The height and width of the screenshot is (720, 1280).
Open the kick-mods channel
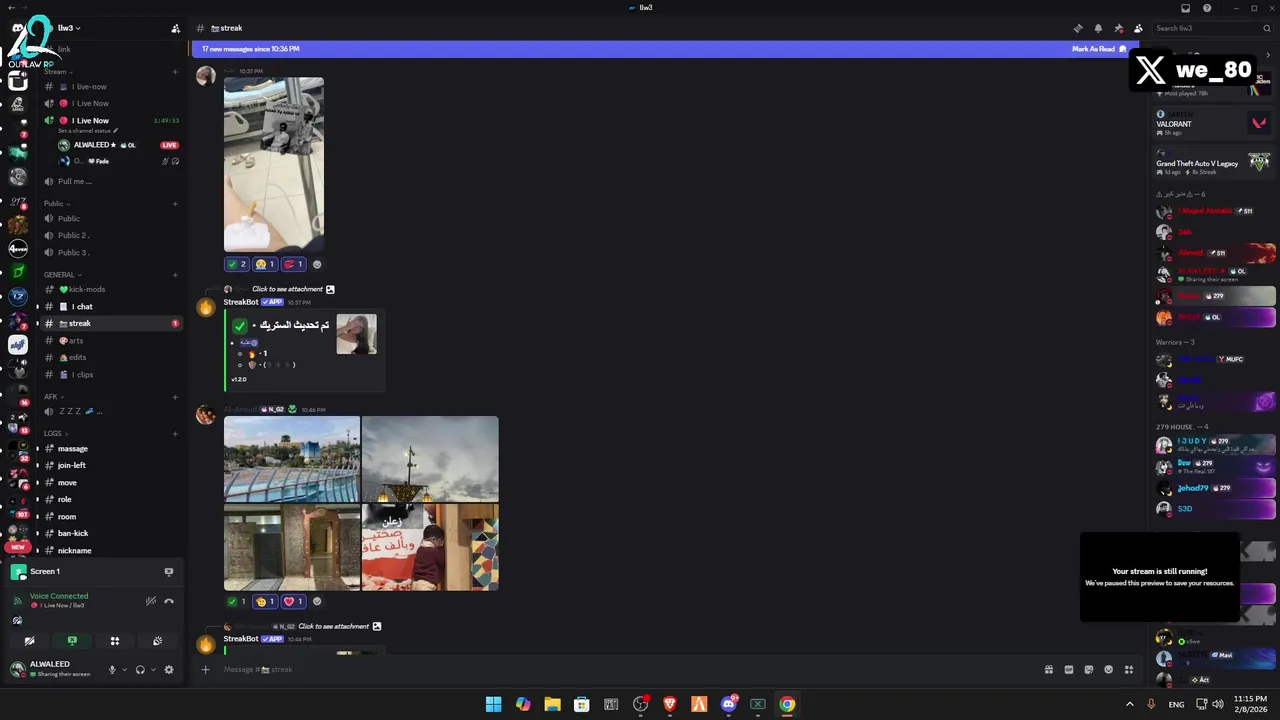110,290
